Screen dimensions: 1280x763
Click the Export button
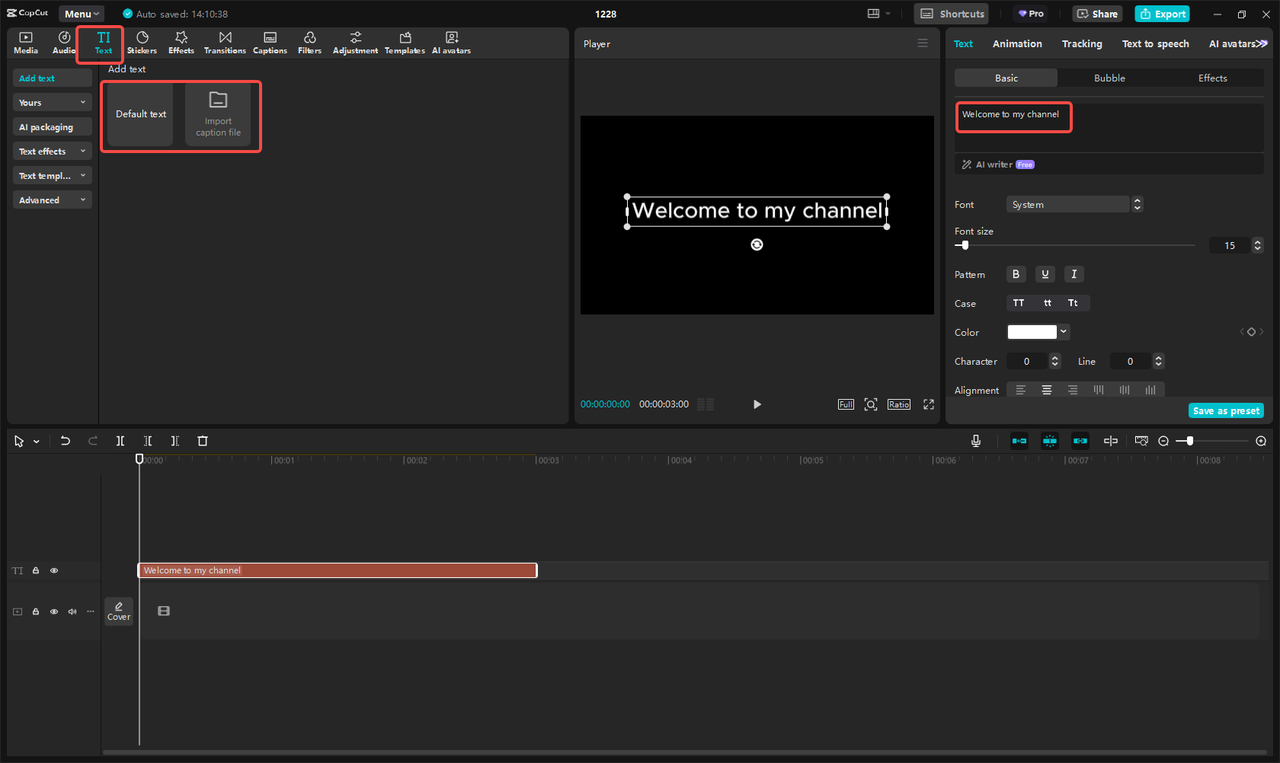click(x=1162, y=14)
